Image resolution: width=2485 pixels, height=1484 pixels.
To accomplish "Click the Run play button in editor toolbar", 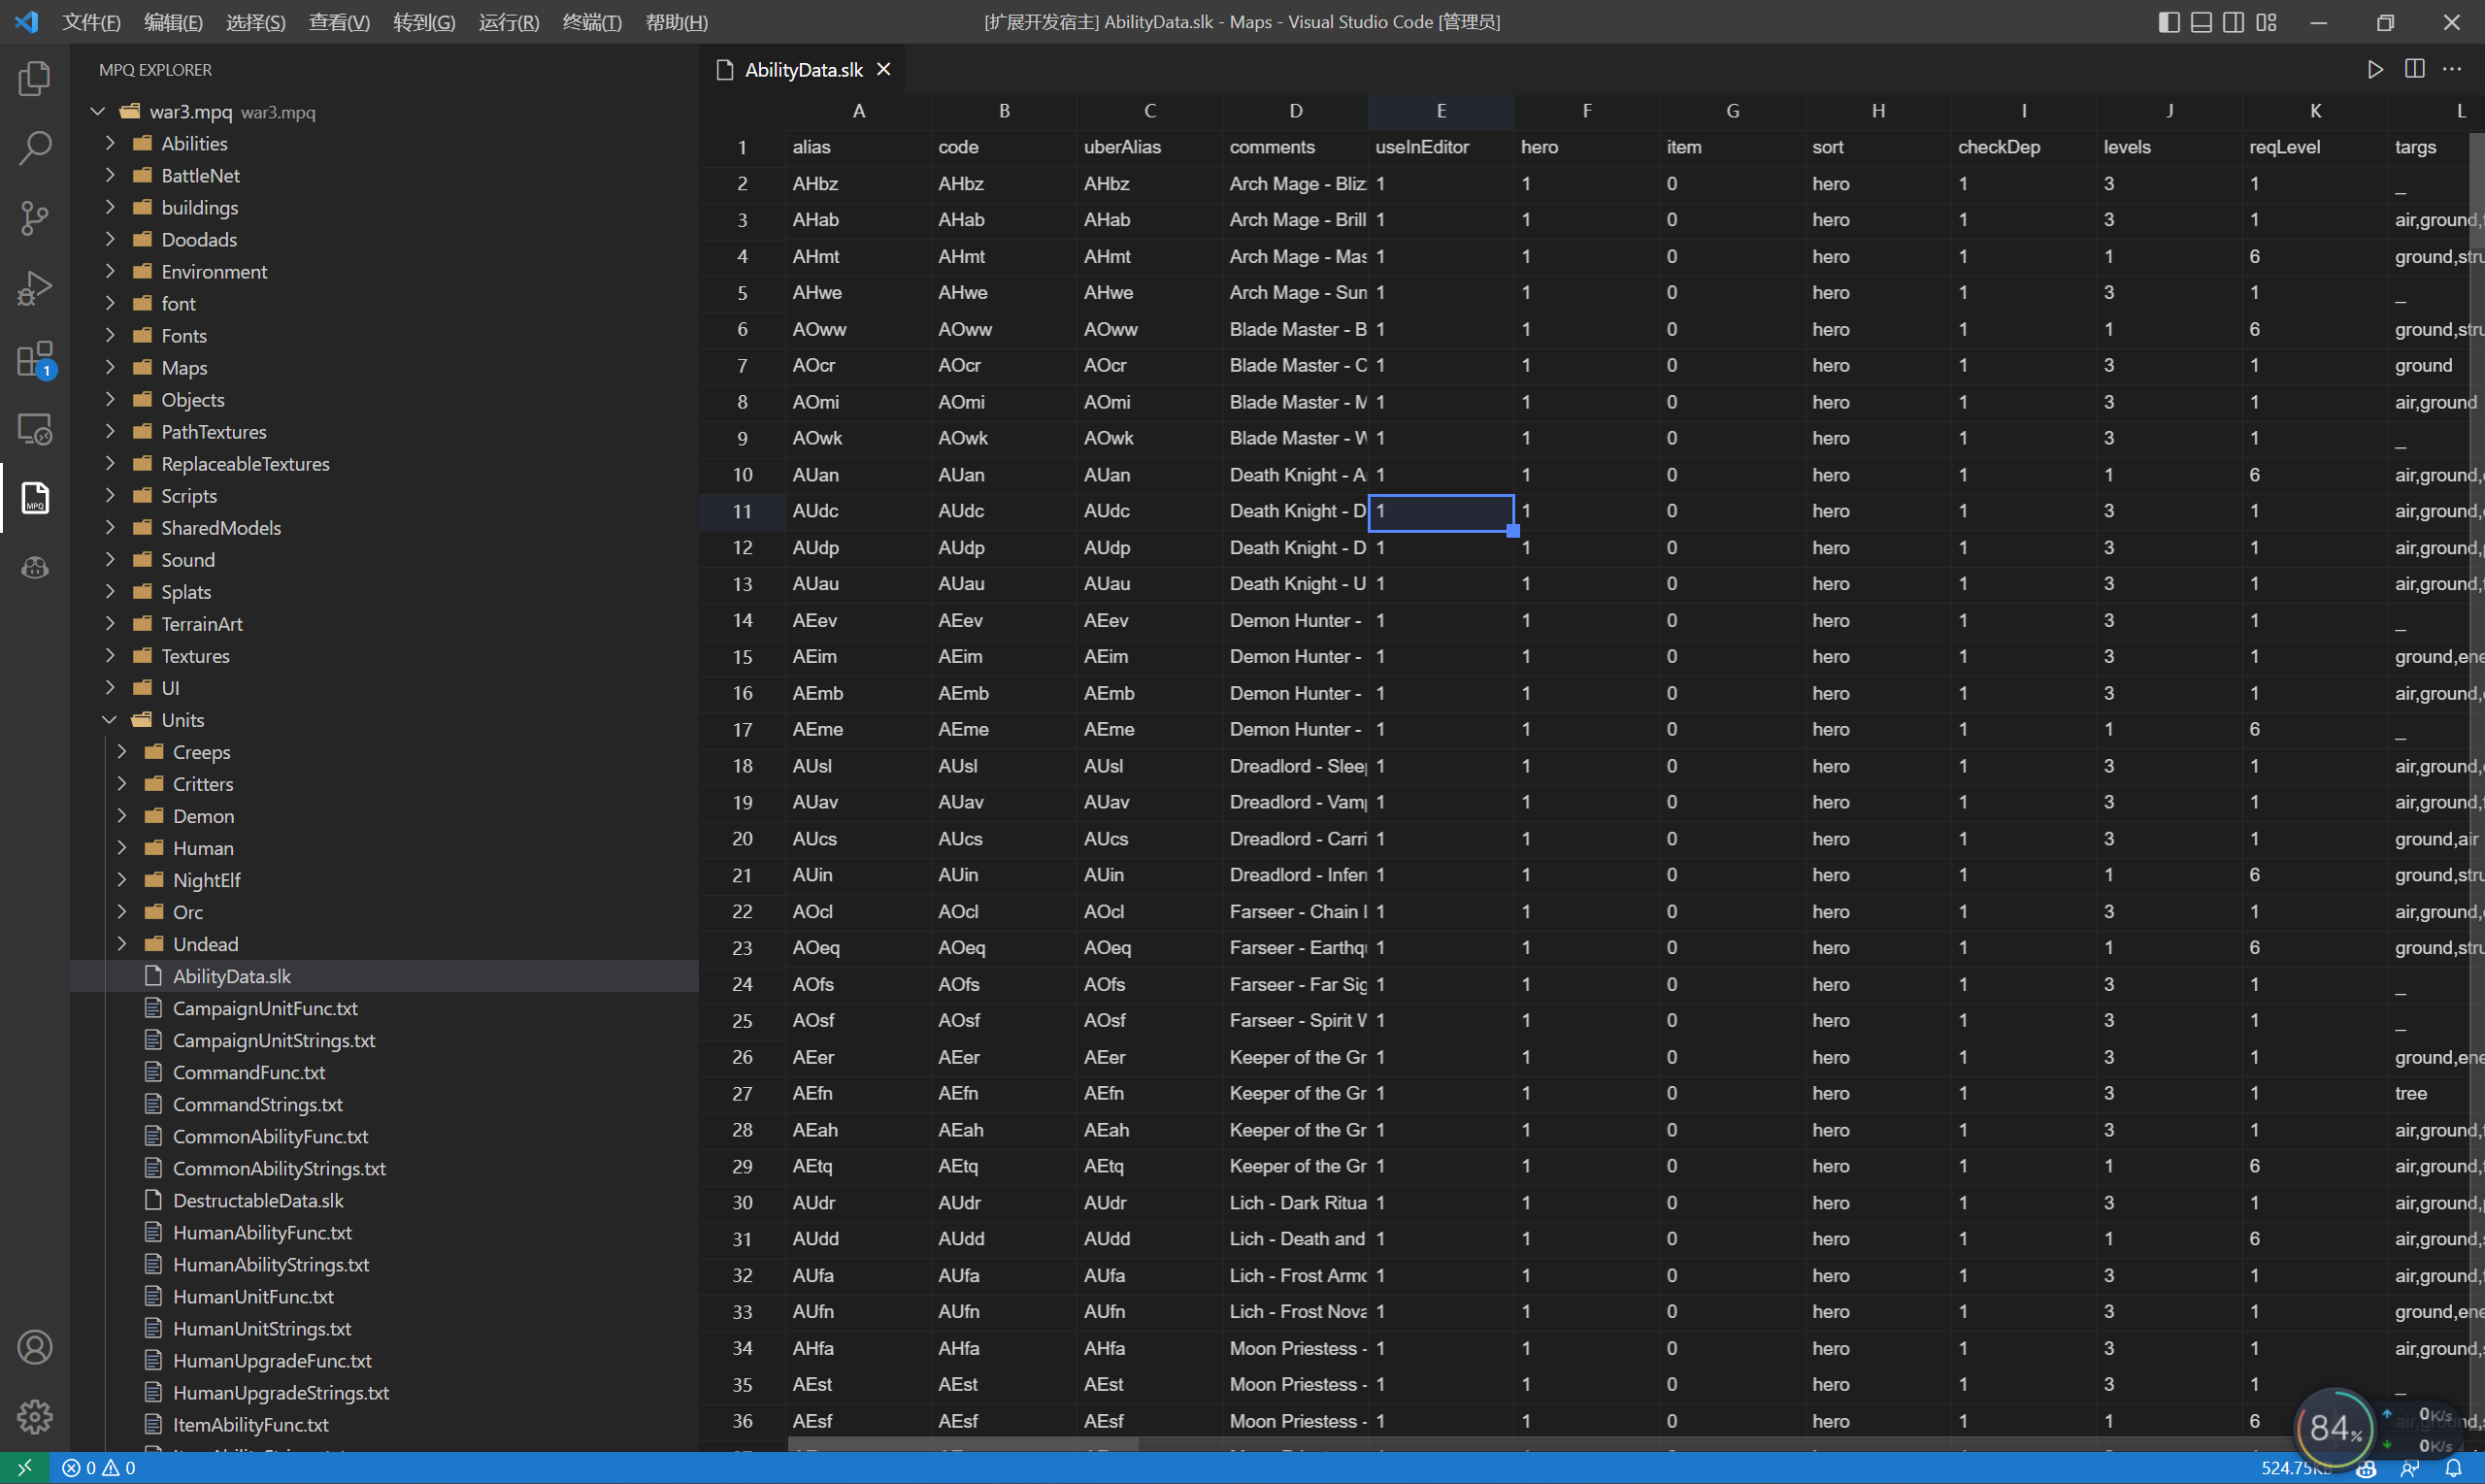I will pos(2375,69).
